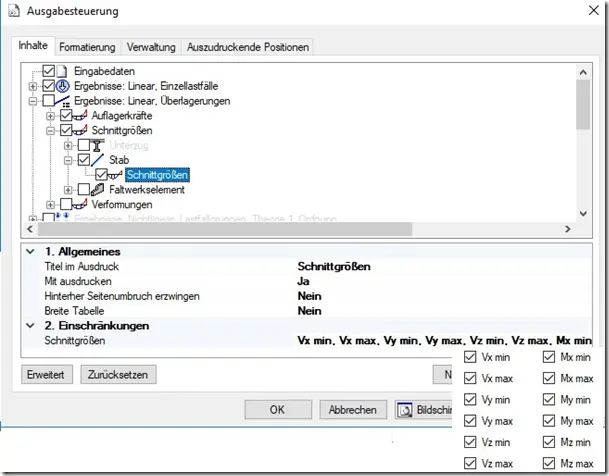Click the Mit ausdrucken value Ja
Image resolution: width=609 pixels, height=476 pixels.
(x=303, y=281)
